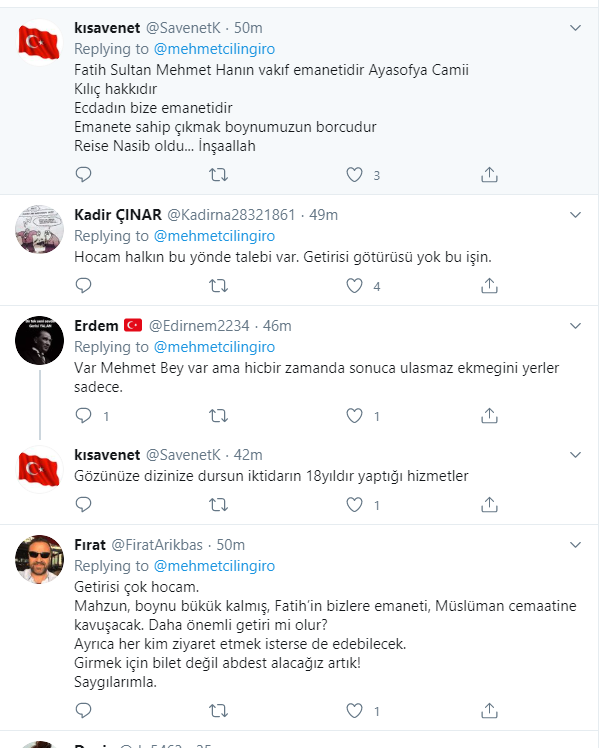This screenshot has height=748, width=609.
Task: Open the 46m timestamp on Erdem's tweet
Action: pos(278,326)
